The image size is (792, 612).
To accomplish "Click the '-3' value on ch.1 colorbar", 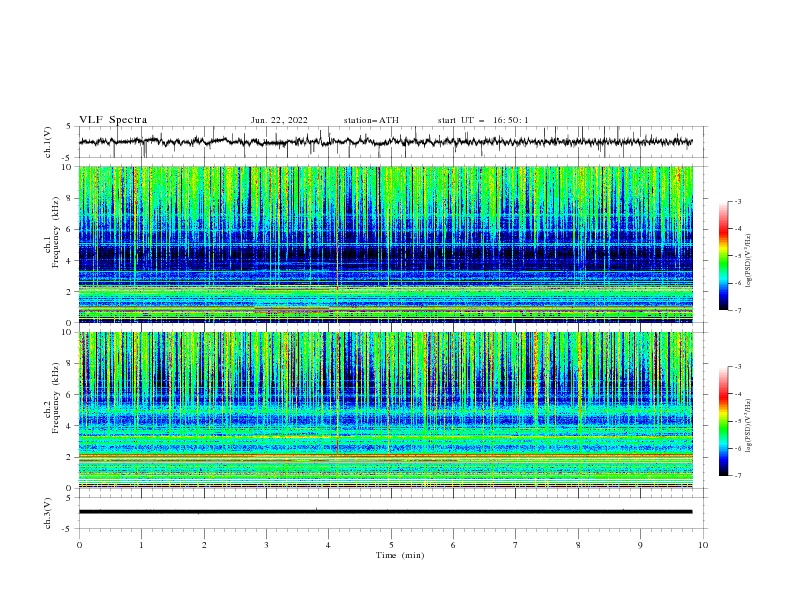I will [x=737, y=201].
